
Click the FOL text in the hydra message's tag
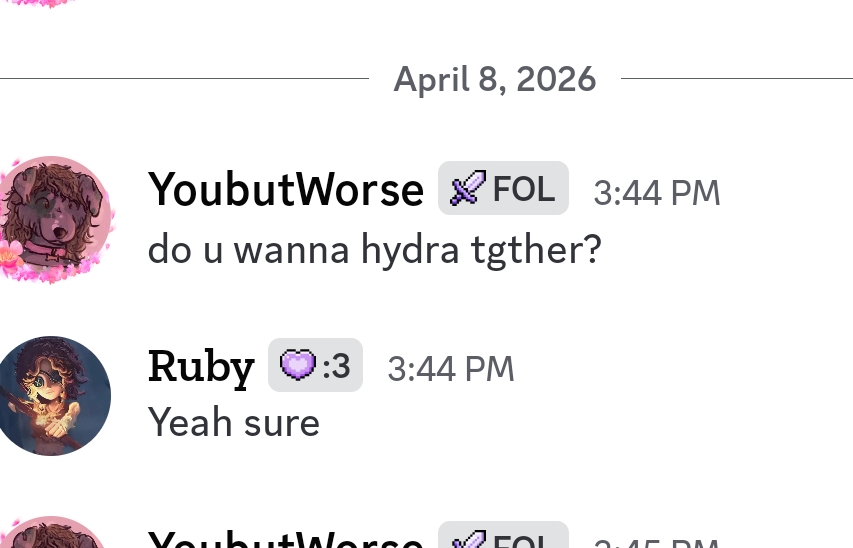point(524,188)
